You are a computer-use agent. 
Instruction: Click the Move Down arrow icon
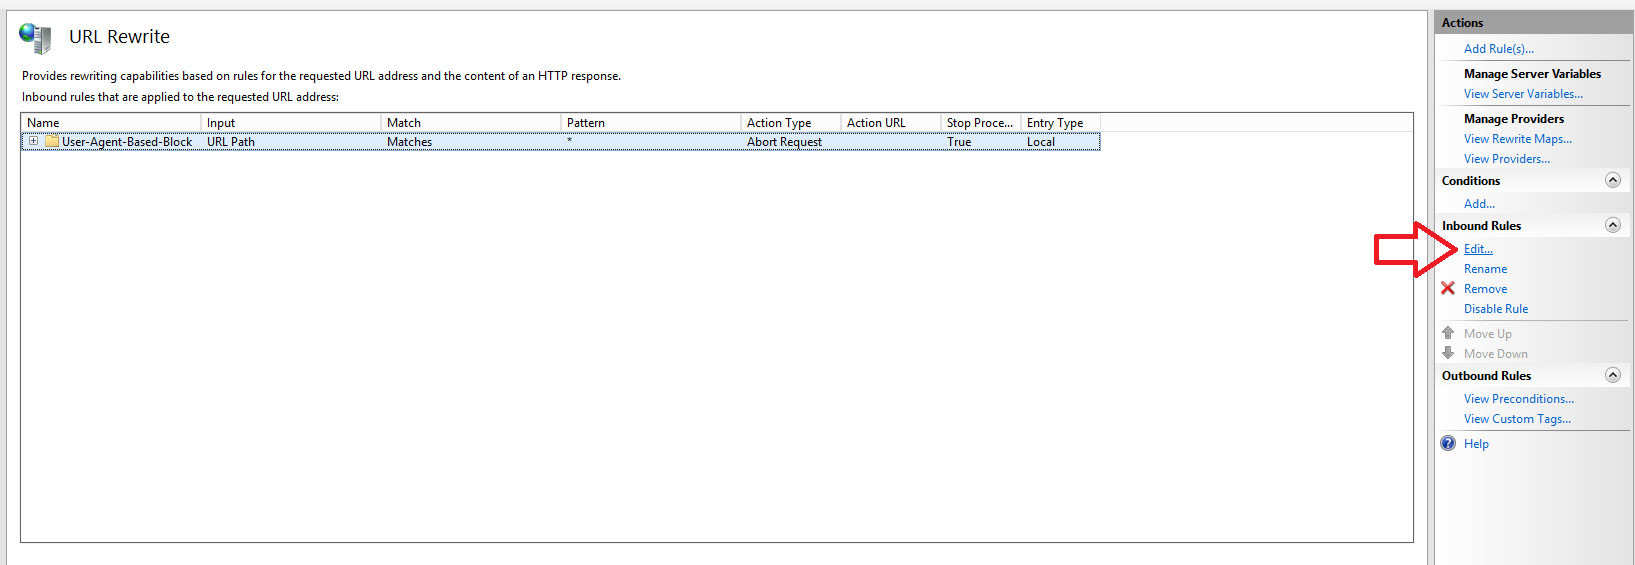click(1448, 353)
